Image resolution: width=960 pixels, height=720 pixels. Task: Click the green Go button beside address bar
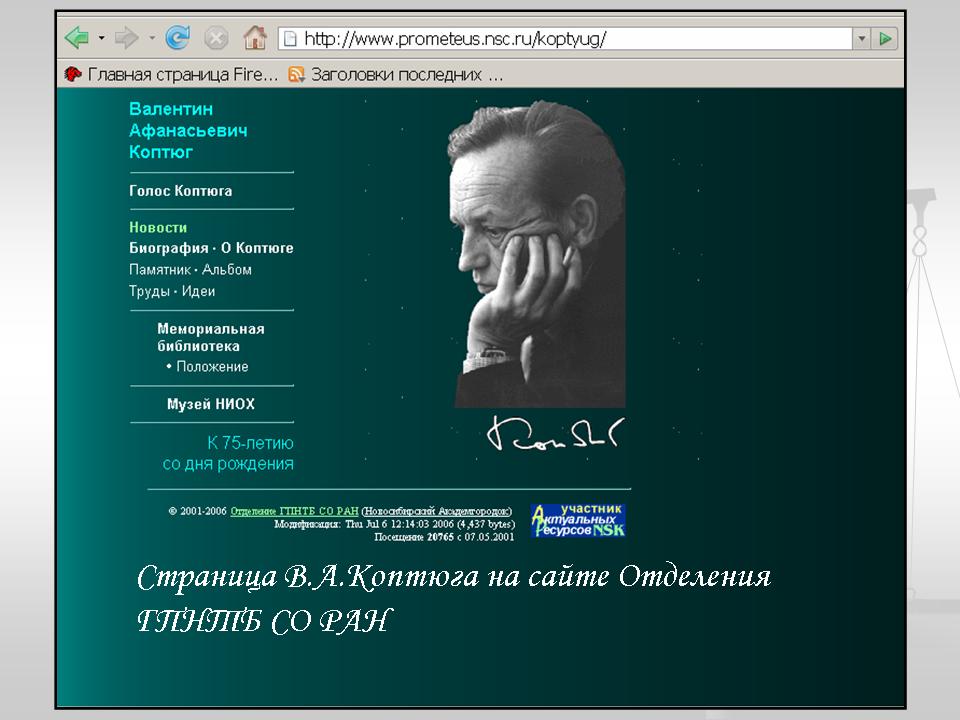click(x=885, y=39)
